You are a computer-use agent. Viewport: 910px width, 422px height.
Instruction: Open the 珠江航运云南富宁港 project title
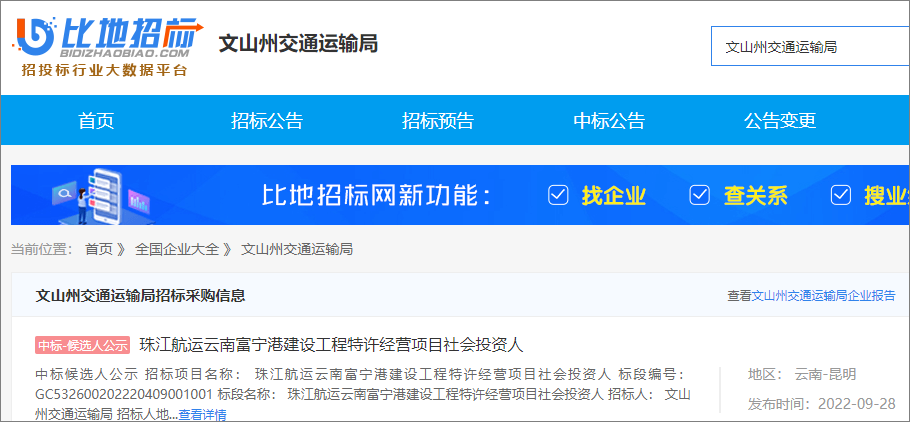[331, 345]
